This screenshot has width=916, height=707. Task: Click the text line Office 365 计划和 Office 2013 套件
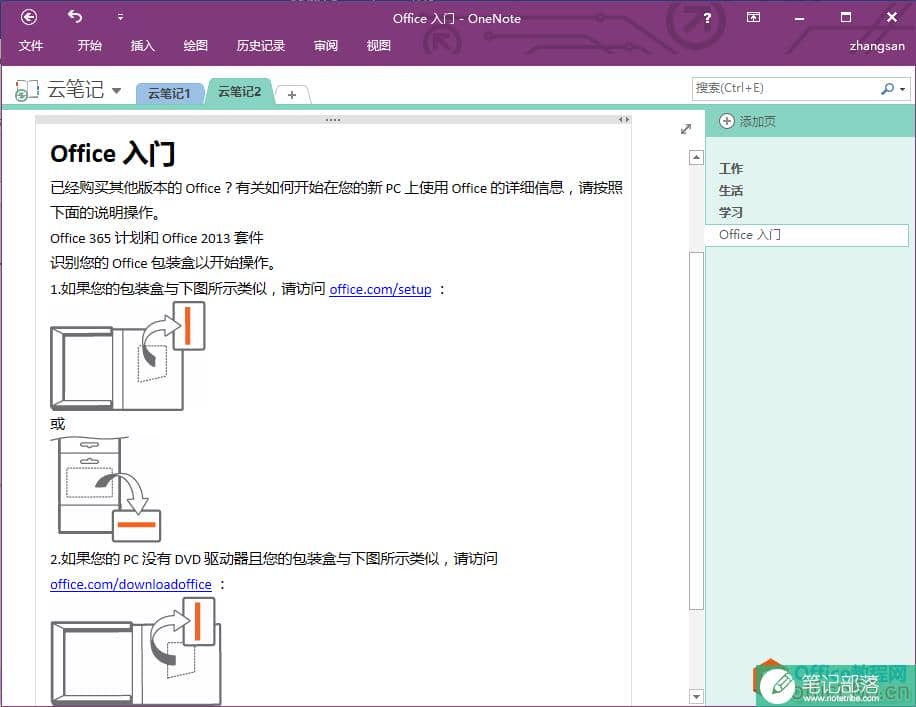157,238
